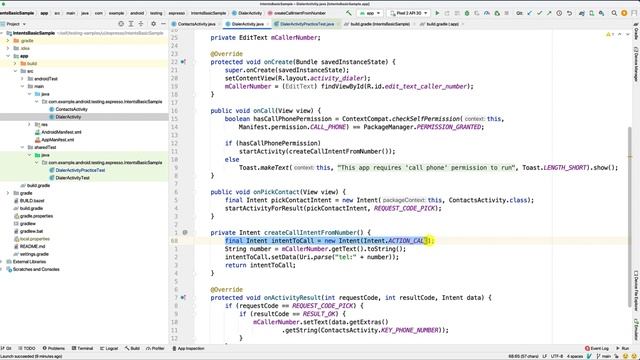
Task: Open Project panel gear options
Action: coord(153,24)
